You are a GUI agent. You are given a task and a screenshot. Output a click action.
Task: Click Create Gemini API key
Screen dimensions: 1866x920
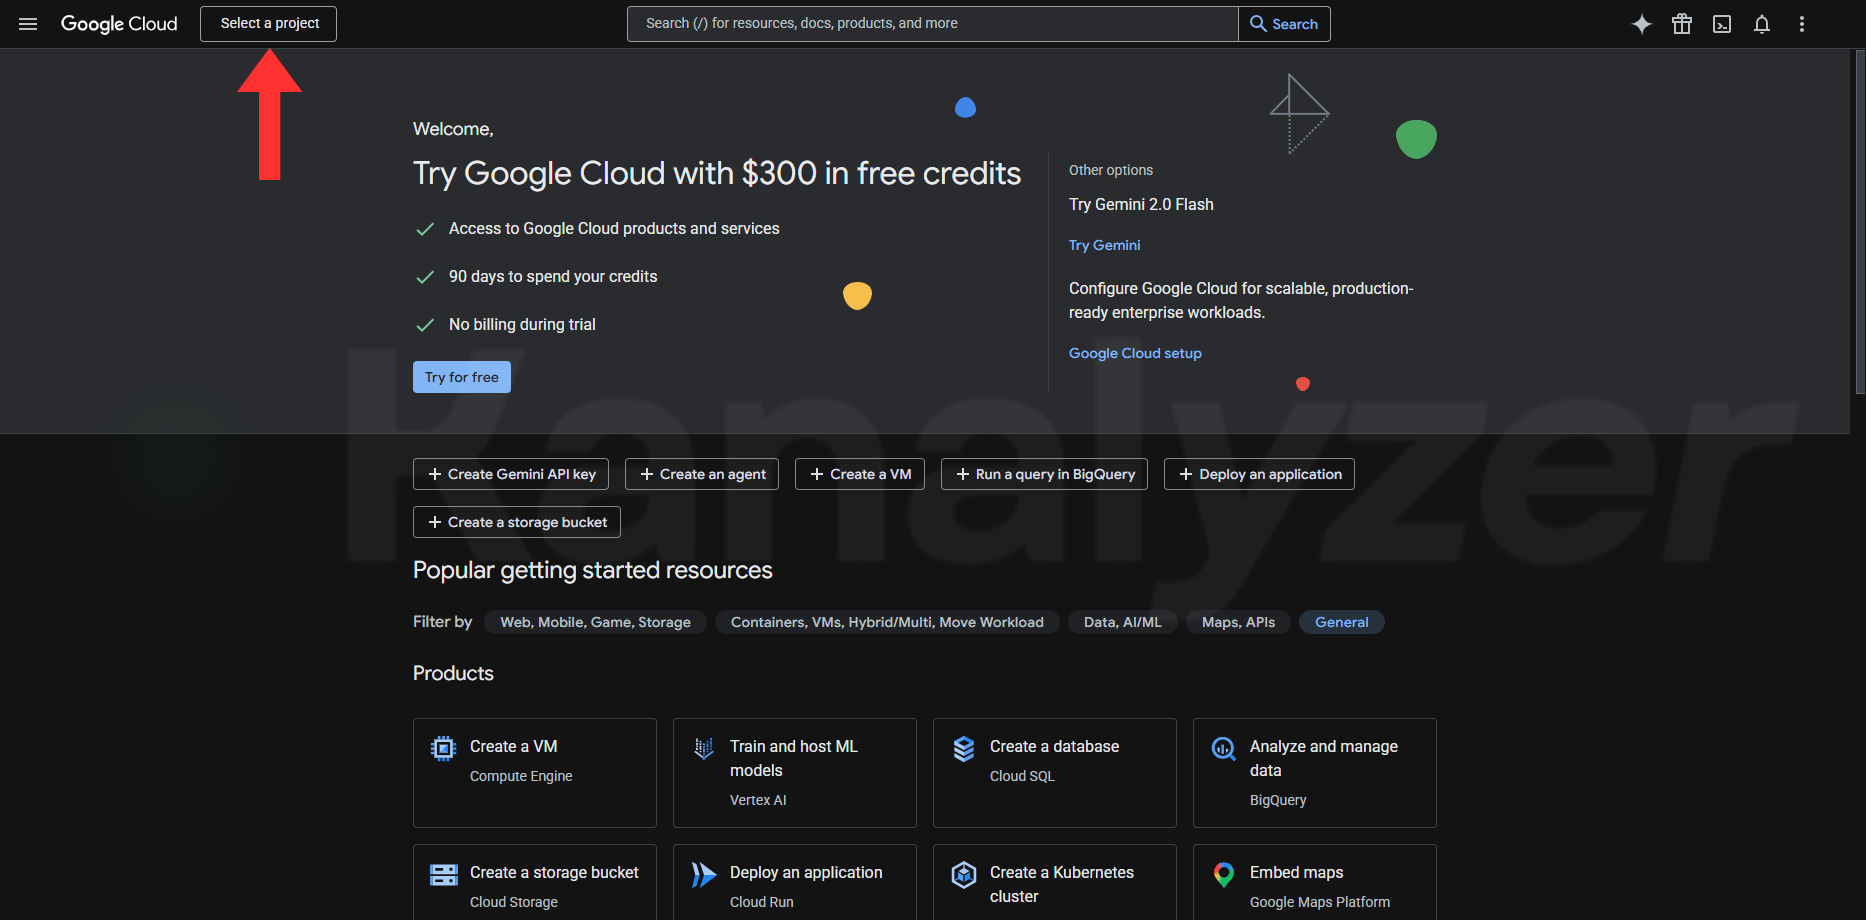click(x=511, y=474)
